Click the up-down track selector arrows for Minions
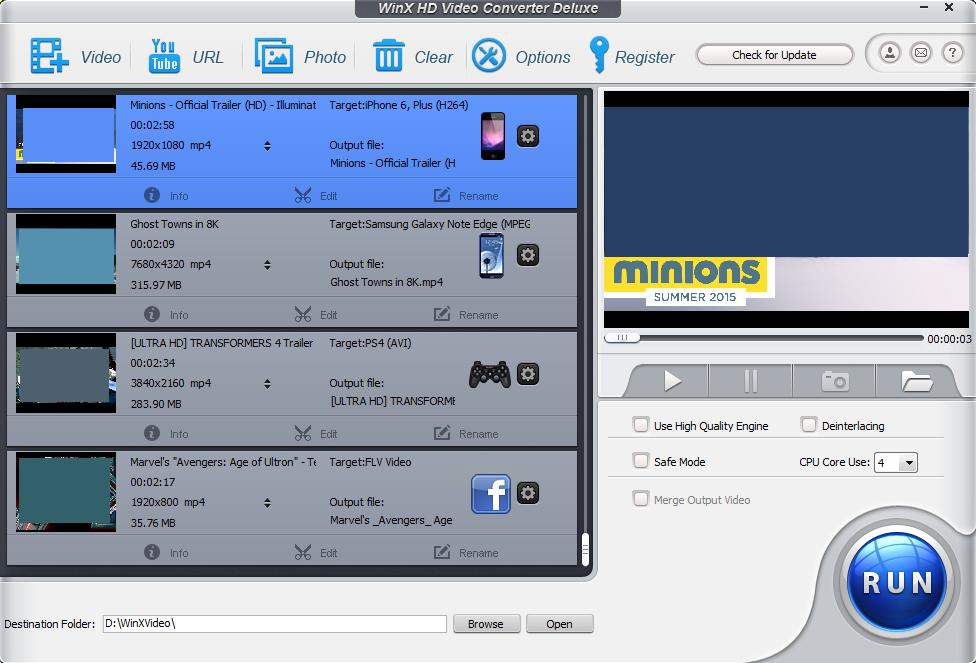 click(267, 146)
